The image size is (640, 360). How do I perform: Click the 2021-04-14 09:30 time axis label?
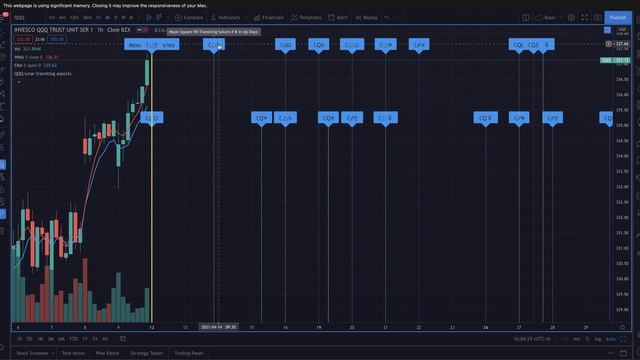[218, 327]
